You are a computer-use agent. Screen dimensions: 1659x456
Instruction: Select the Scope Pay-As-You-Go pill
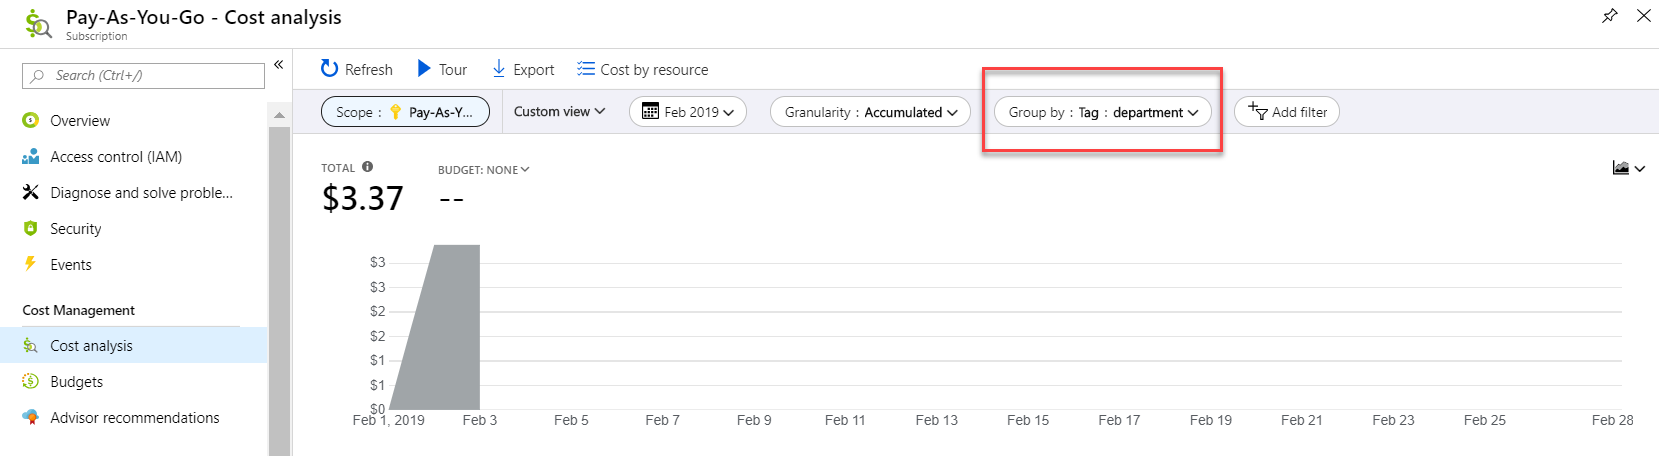click(405, 112)
